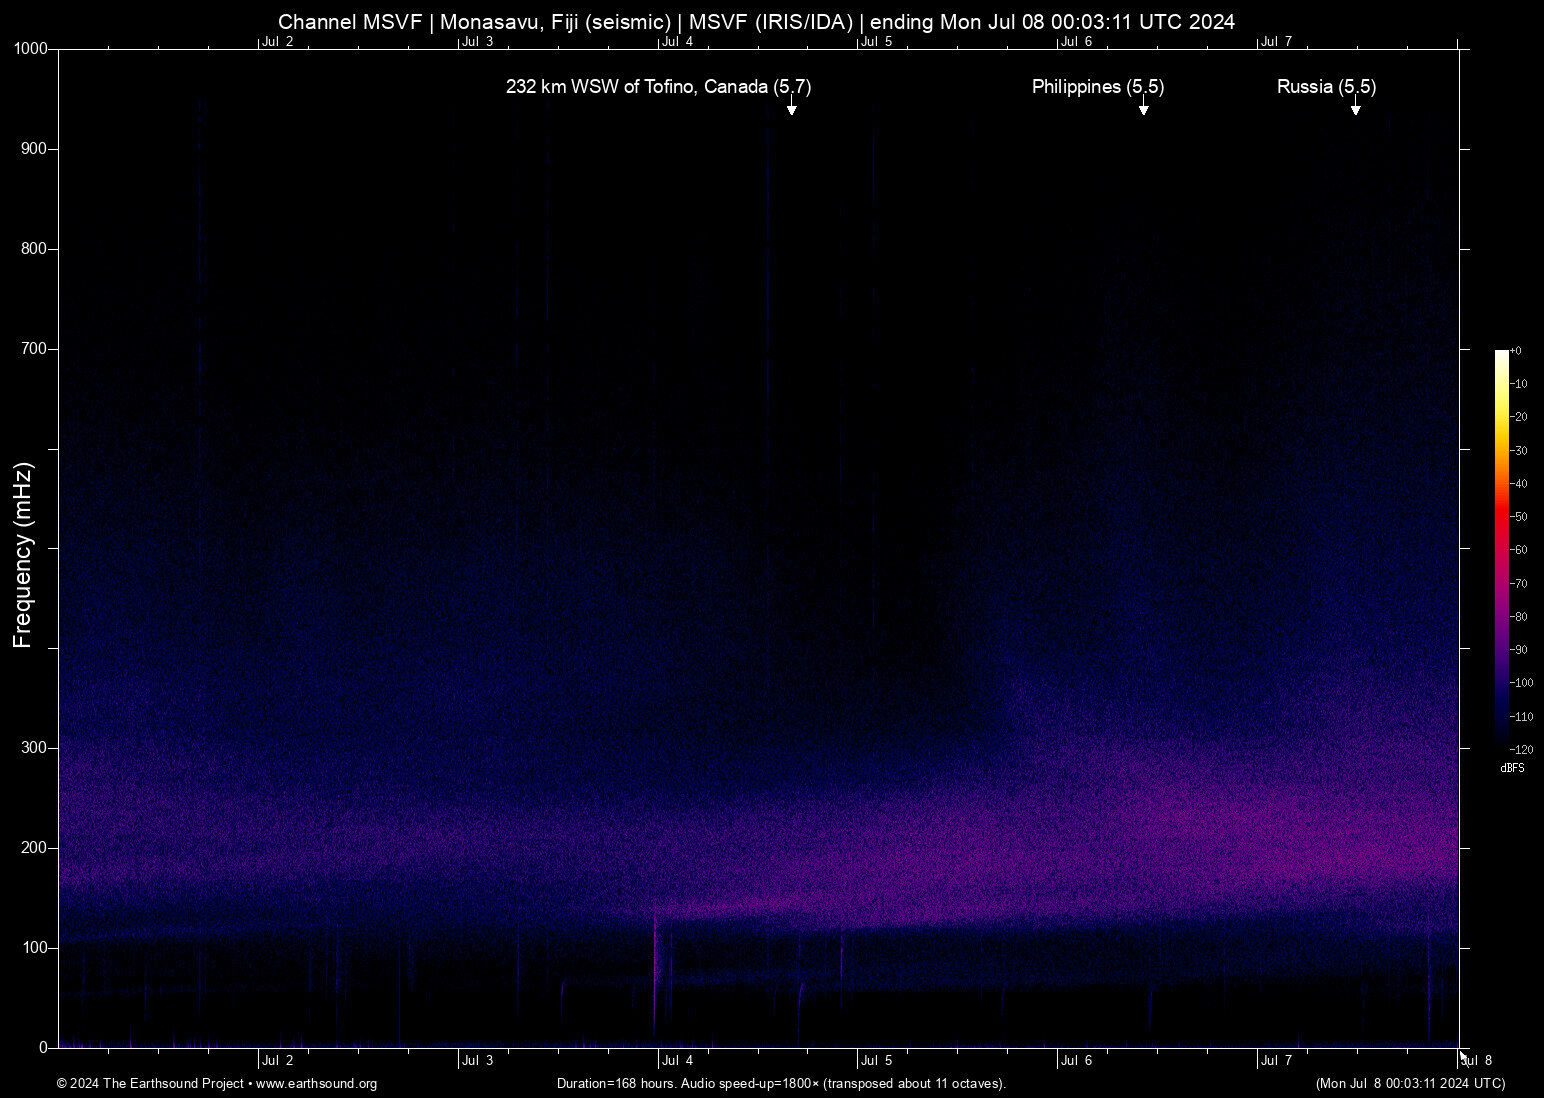
Task: Click the Earthsound Project copyright text
Action: (150, 1084)
